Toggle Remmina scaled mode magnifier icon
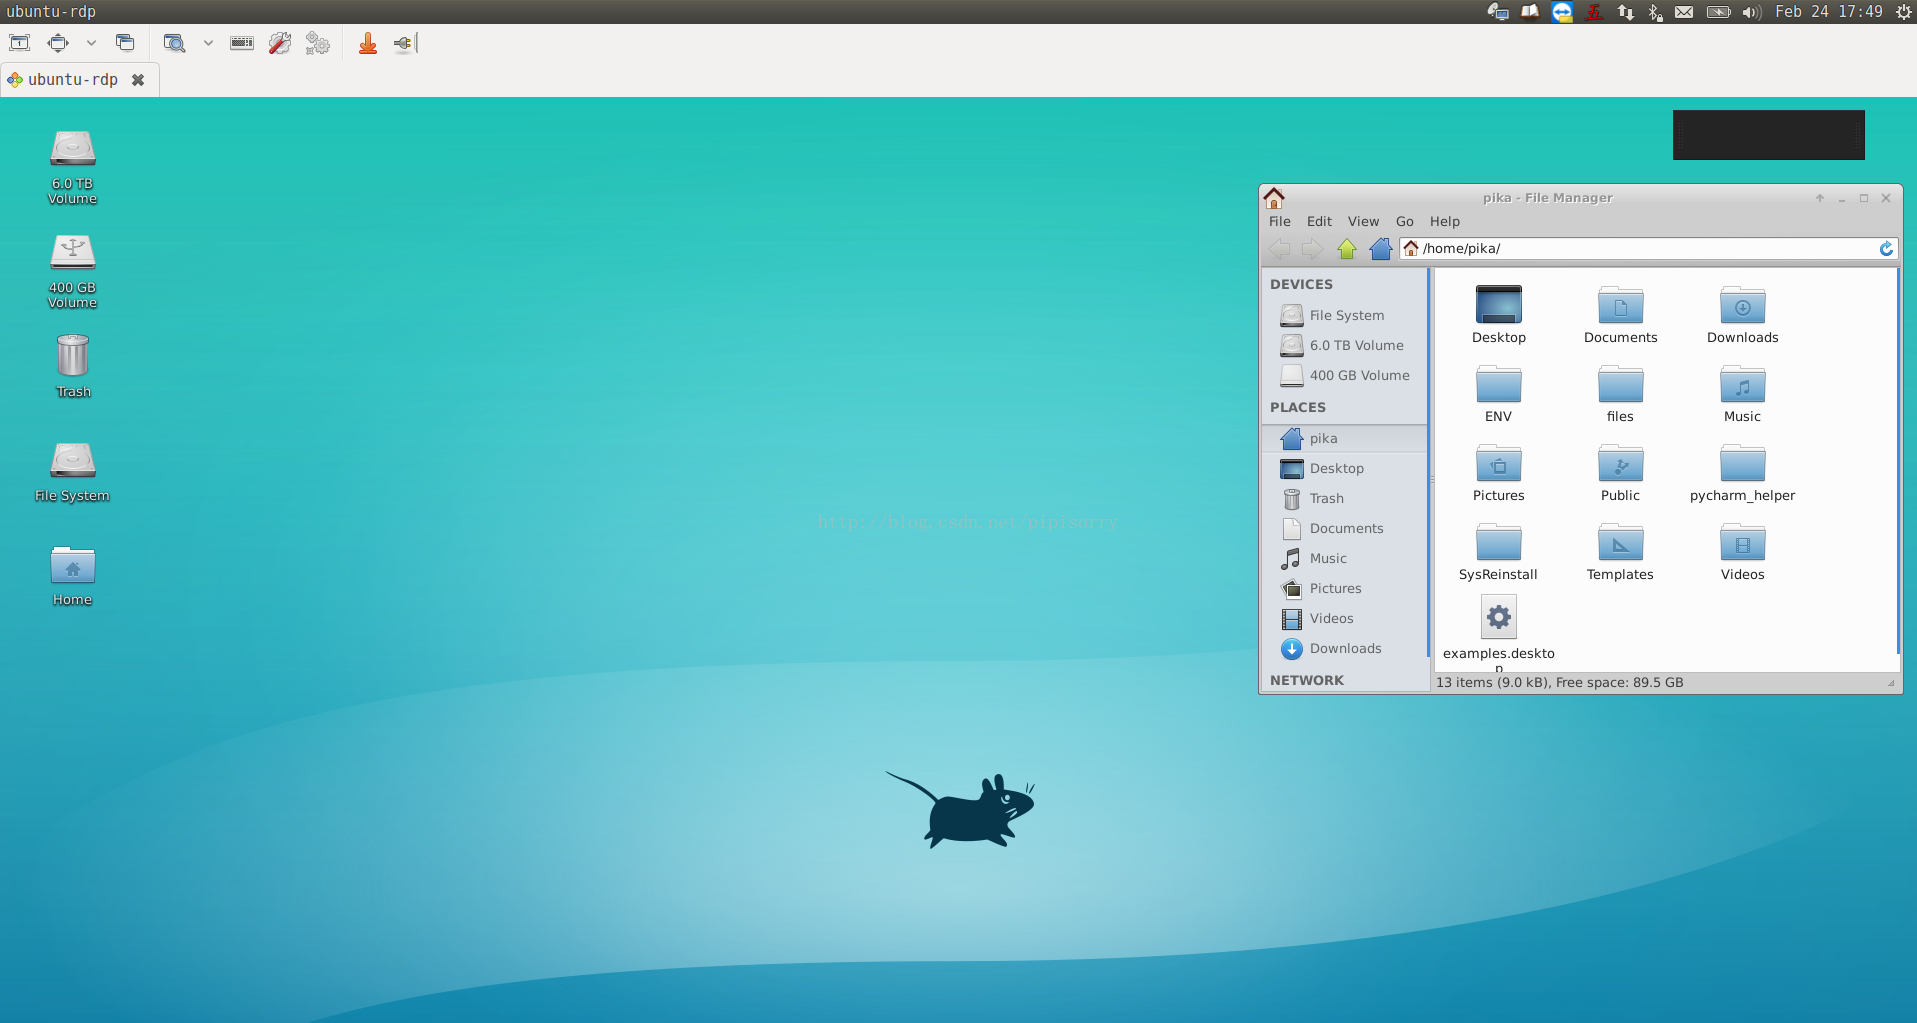Screen dimensions: 1917x1023 [175, 43]
